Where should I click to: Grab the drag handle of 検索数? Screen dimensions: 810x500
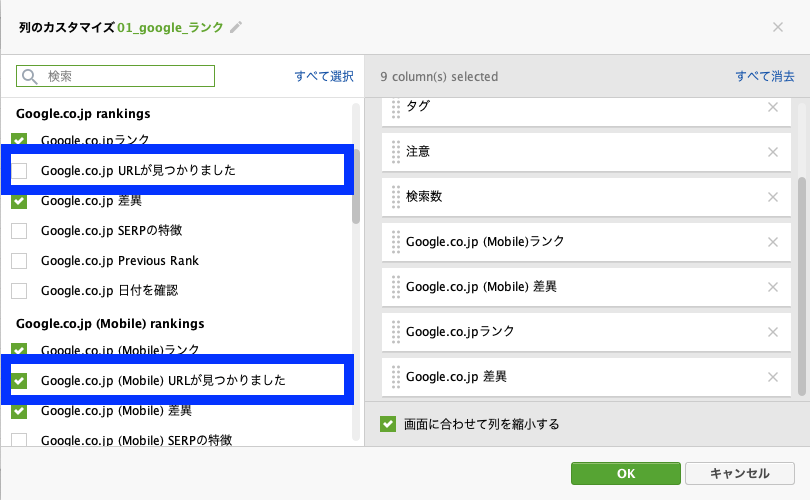point(396,197)
